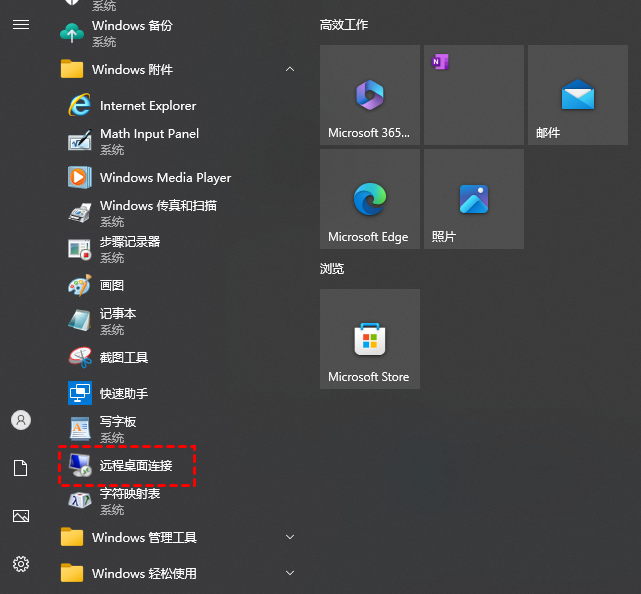The image size is (641, 594).
Task: Click the Windows 轻松使用 folder icon
Action: pyautogui.click(x=72, y=573)
